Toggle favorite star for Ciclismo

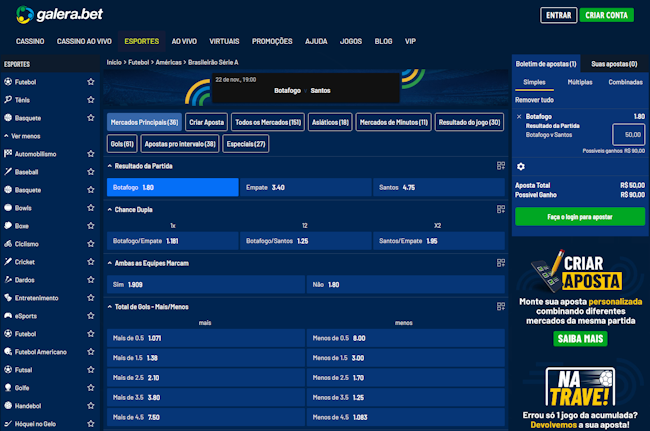91,244
